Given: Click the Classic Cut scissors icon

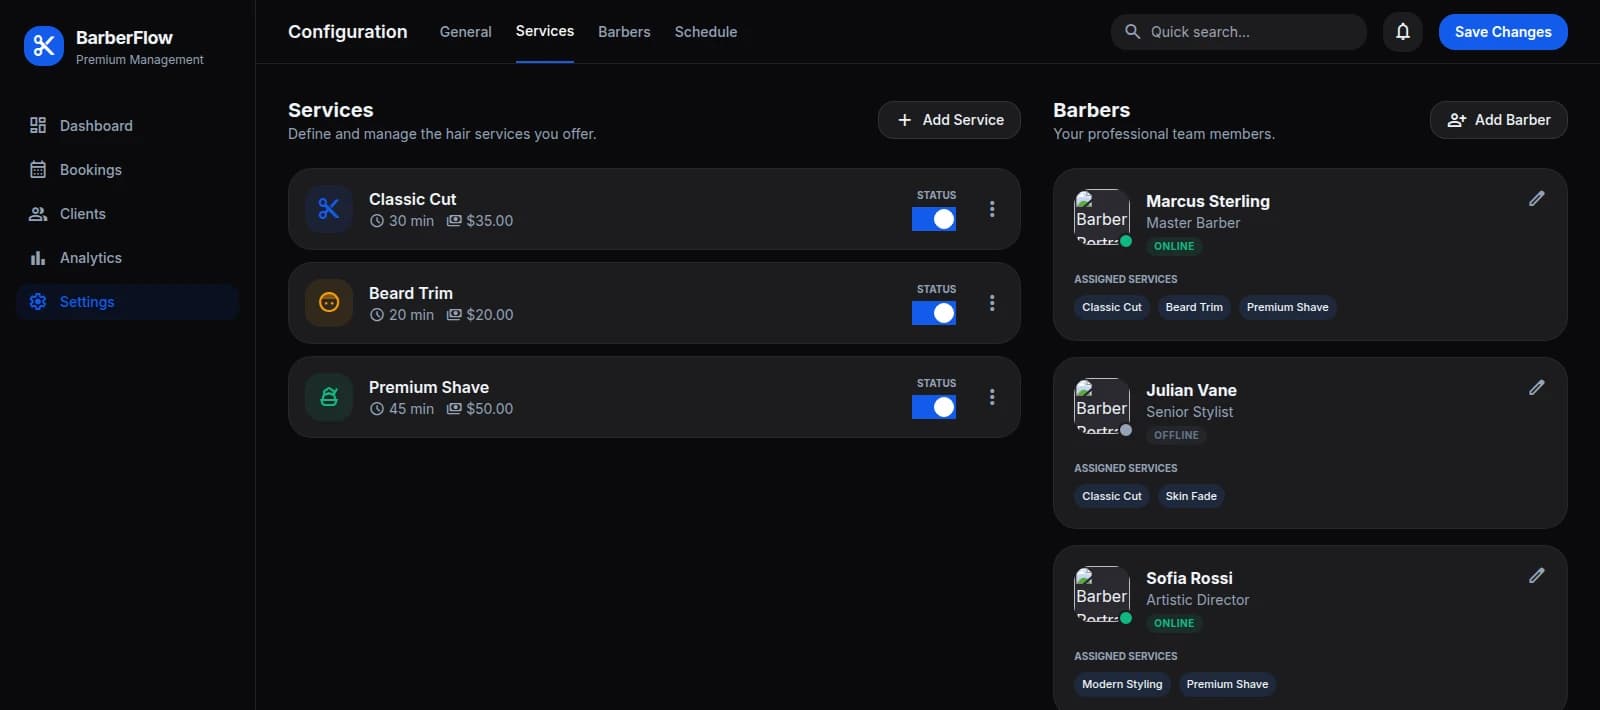Looking at the screenshot, I should 329,209.
